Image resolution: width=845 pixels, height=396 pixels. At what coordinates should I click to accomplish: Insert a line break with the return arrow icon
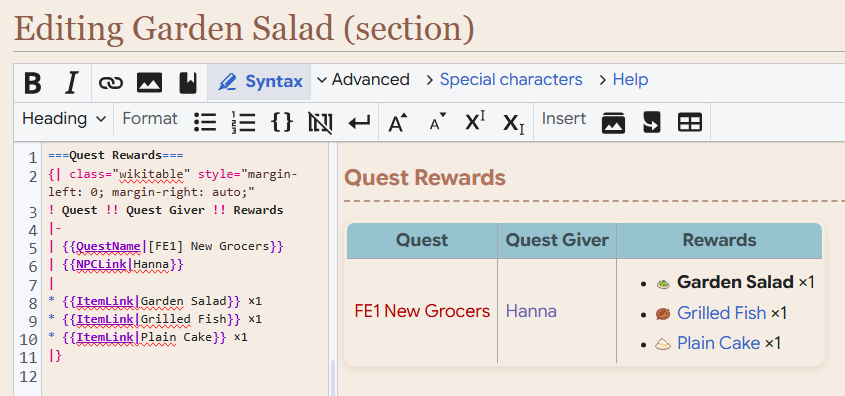pos(359,123)
